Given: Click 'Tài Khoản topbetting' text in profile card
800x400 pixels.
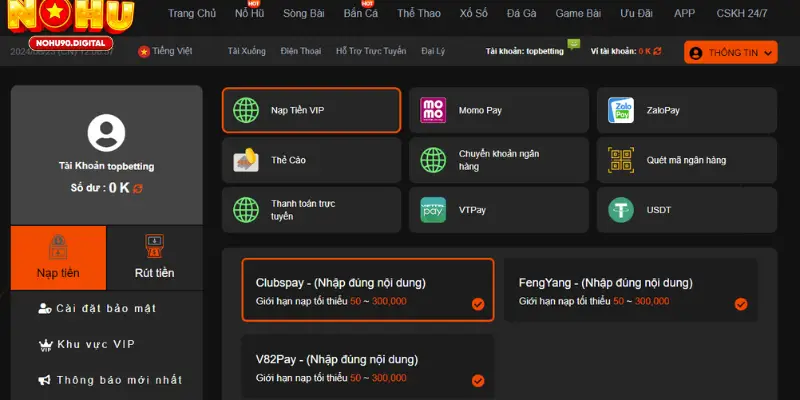Looking at the screenshot, I should pyautogui.click(x=106, y=166).
